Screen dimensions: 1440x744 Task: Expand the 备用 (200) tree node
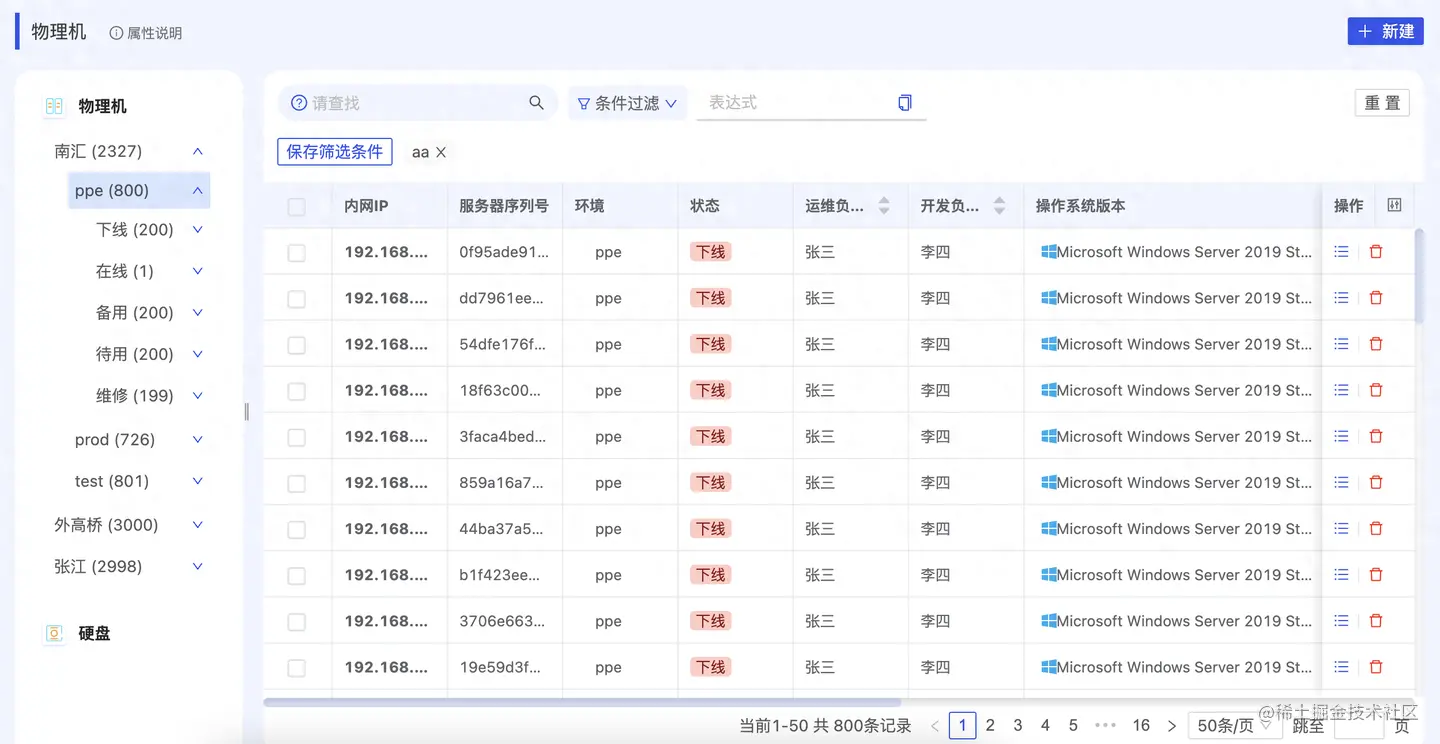(198, 313)
